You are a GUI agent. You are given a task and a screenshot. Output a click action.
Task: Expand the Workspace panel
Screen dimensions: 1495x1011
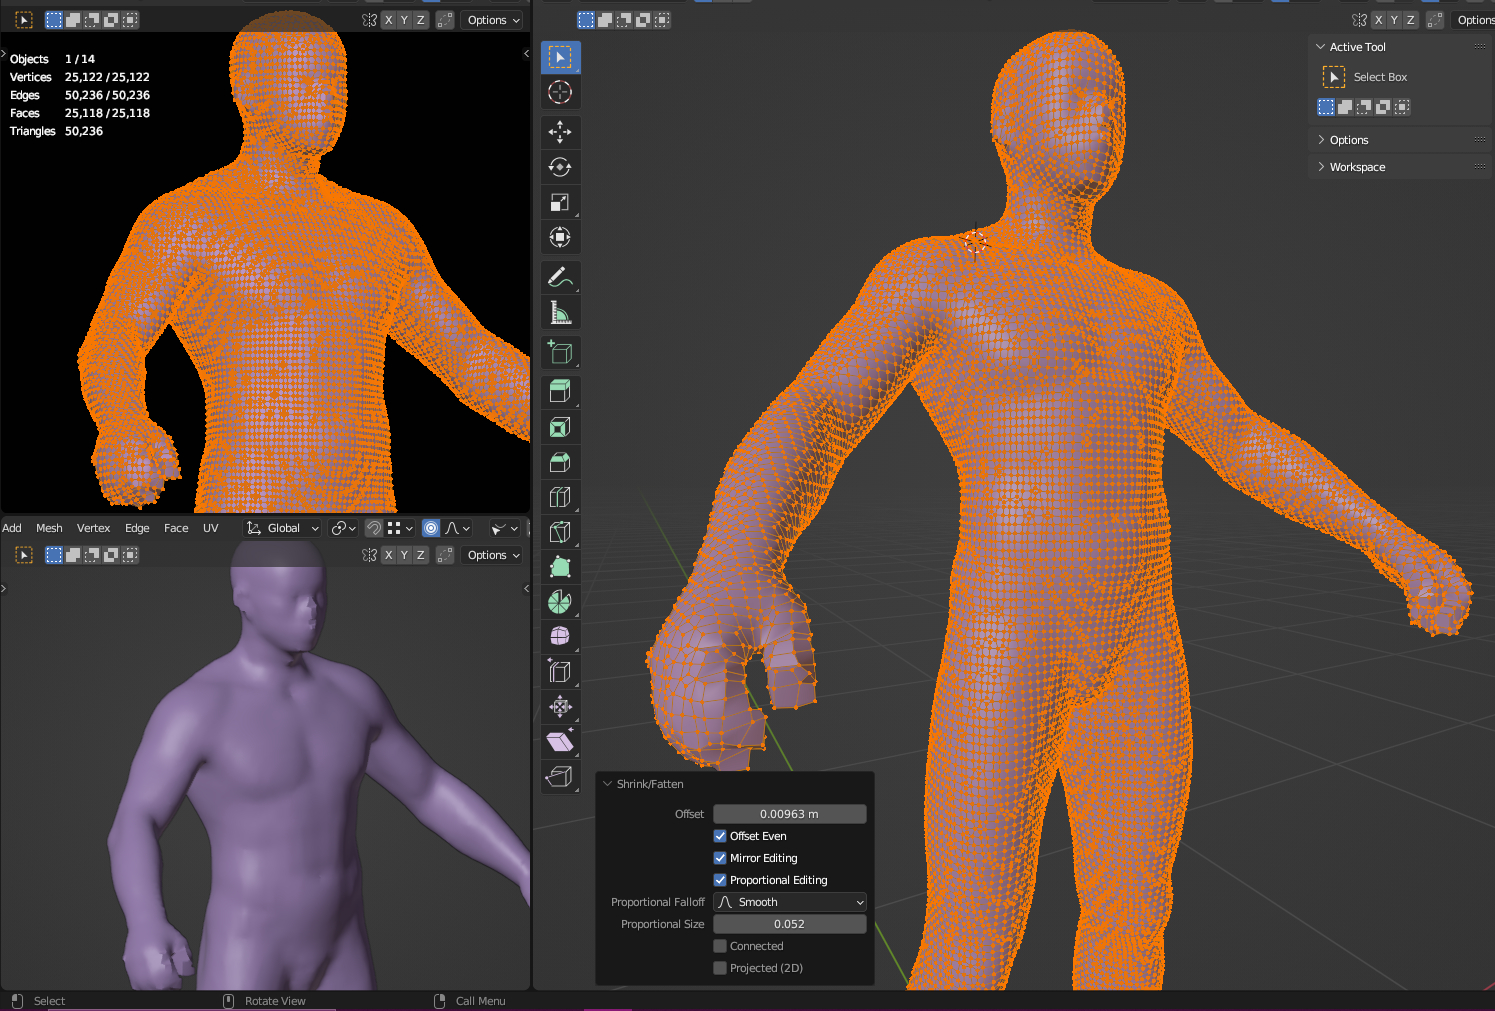point(1357,167)
